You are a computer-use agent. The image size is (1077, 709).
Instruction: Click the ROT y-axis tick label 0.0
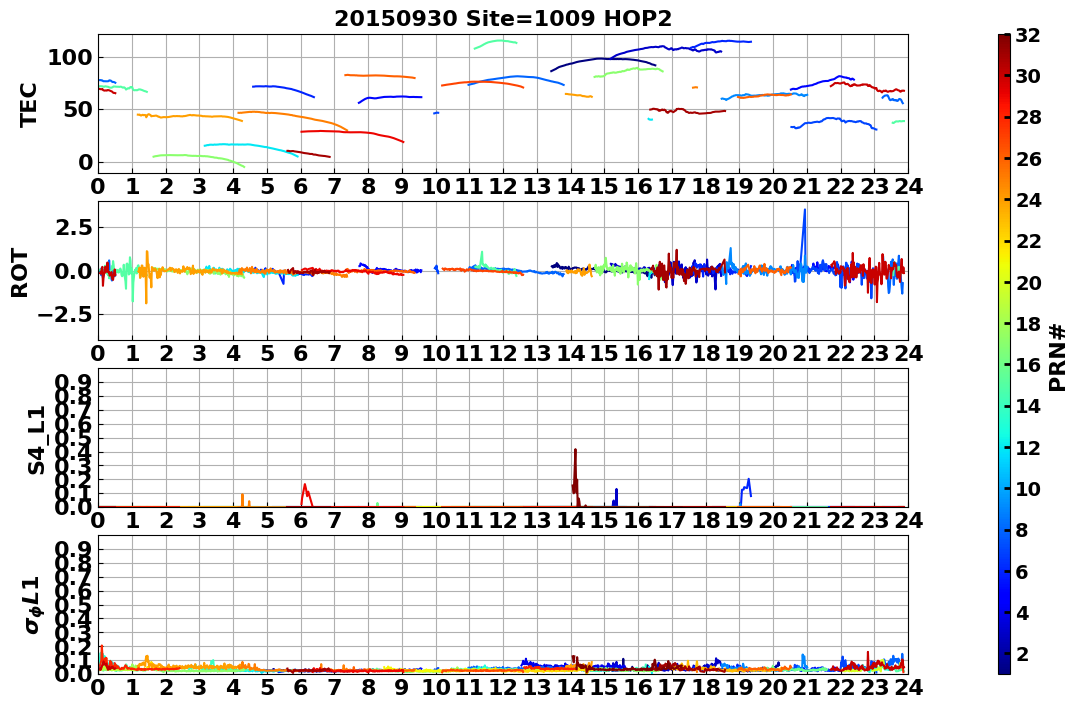[x=74, y=271]
